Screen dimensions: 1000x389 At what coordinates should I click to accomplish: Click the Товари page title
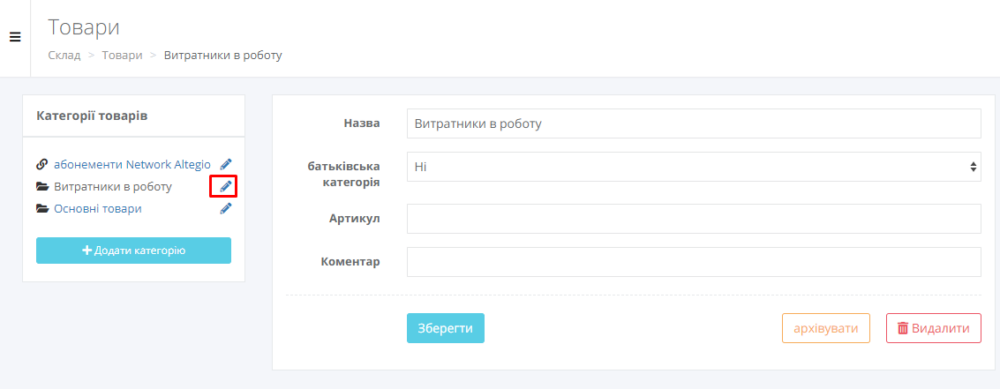click(x=84, y=27)
